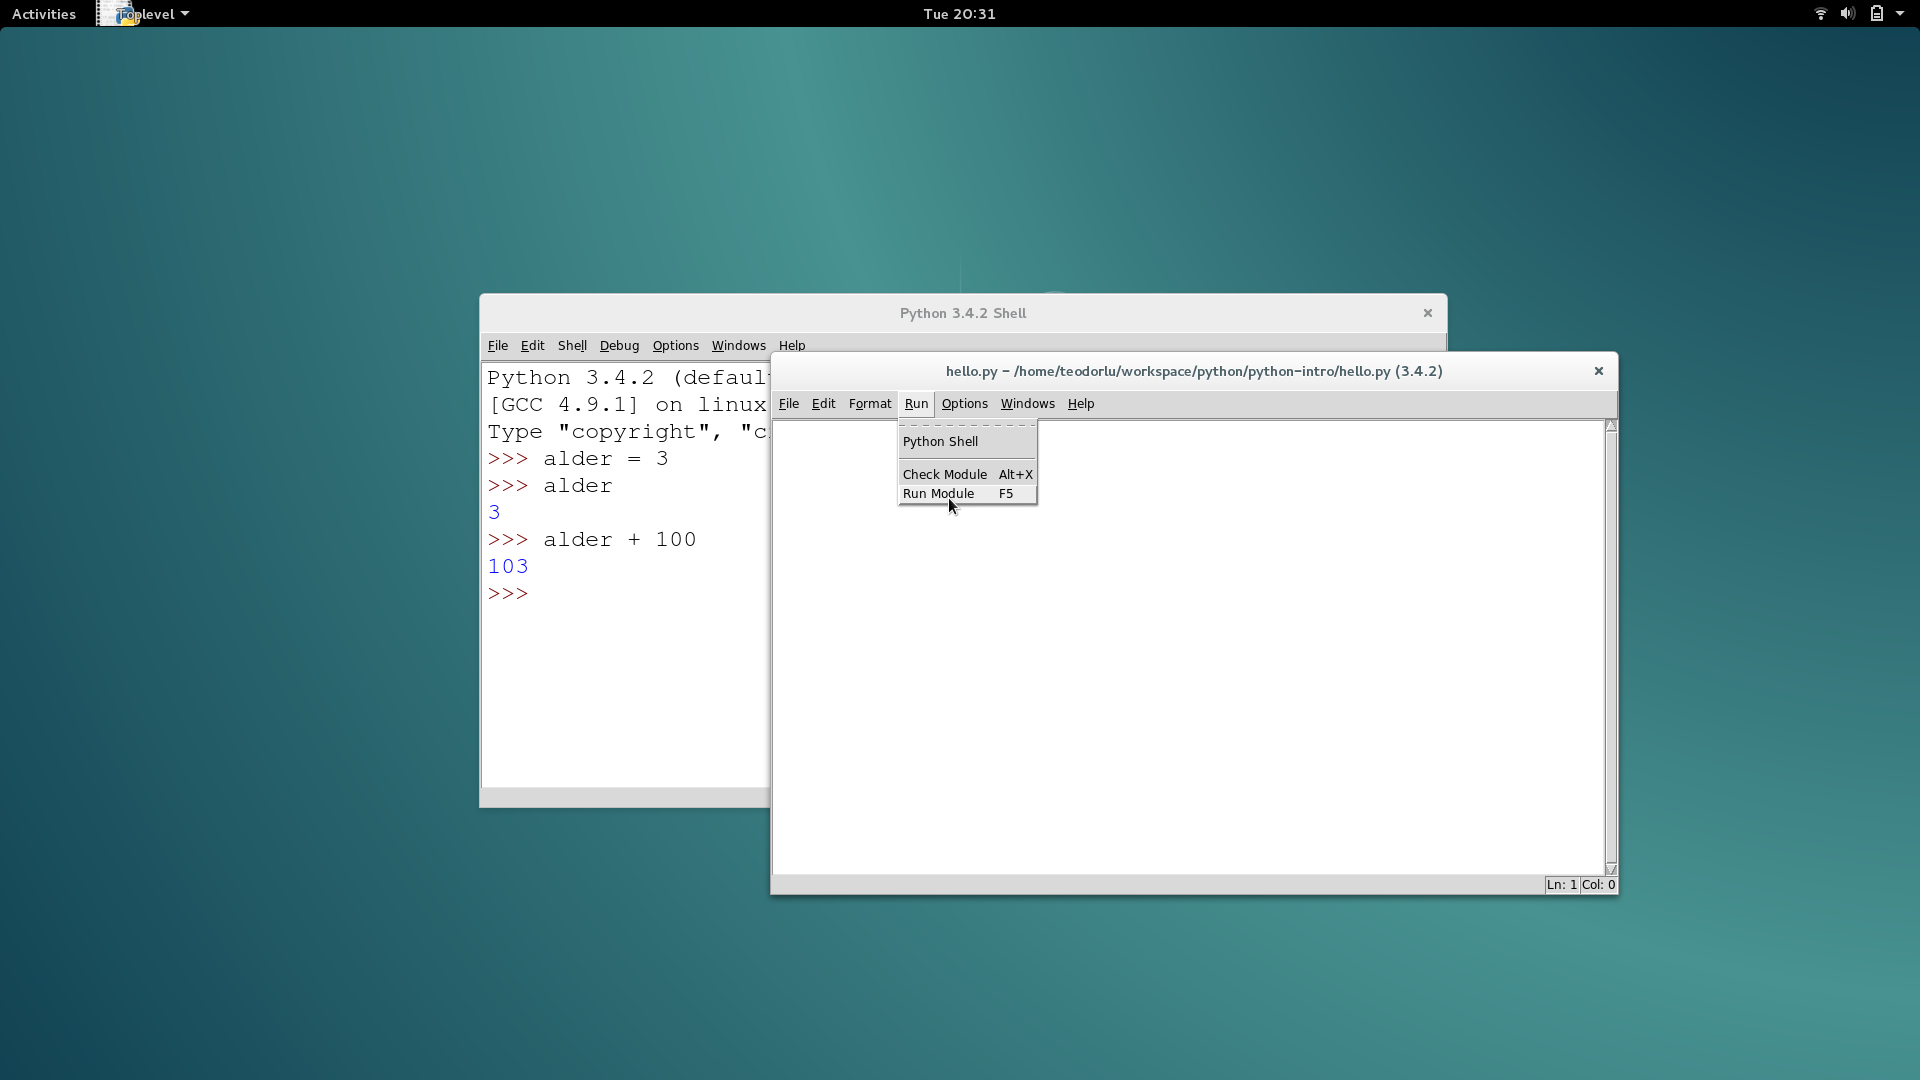1920x1080 pixels.
Task: Click the volume speaker icon
Action: point(1847,14)
